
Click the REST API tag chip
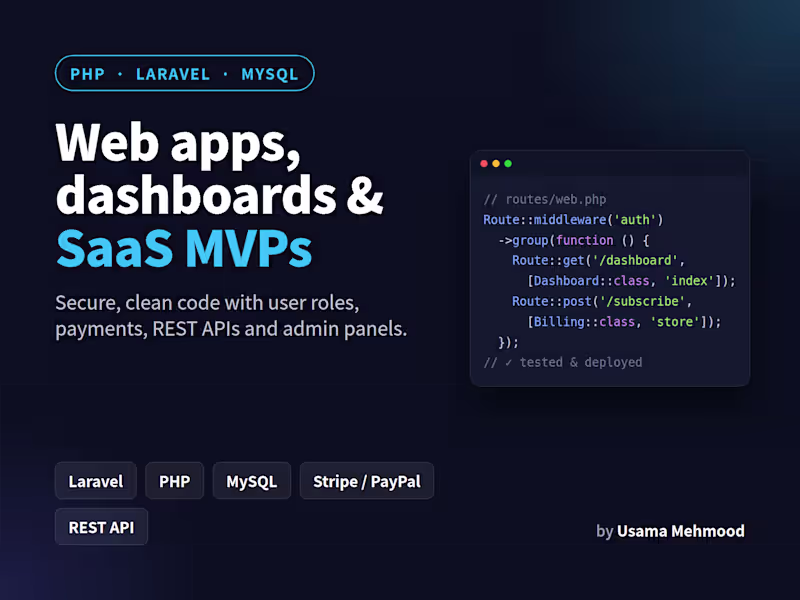tap(102, 527)
